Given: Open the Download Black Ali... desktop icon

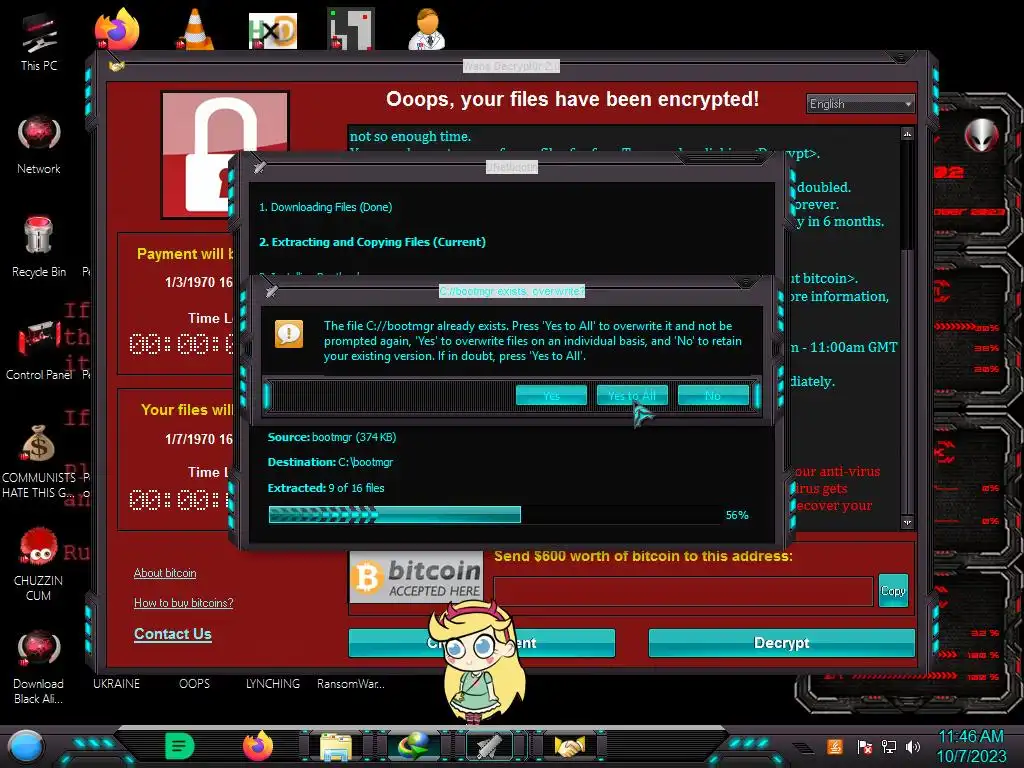Looking at the screenshot, I should [x=39, y=667].
